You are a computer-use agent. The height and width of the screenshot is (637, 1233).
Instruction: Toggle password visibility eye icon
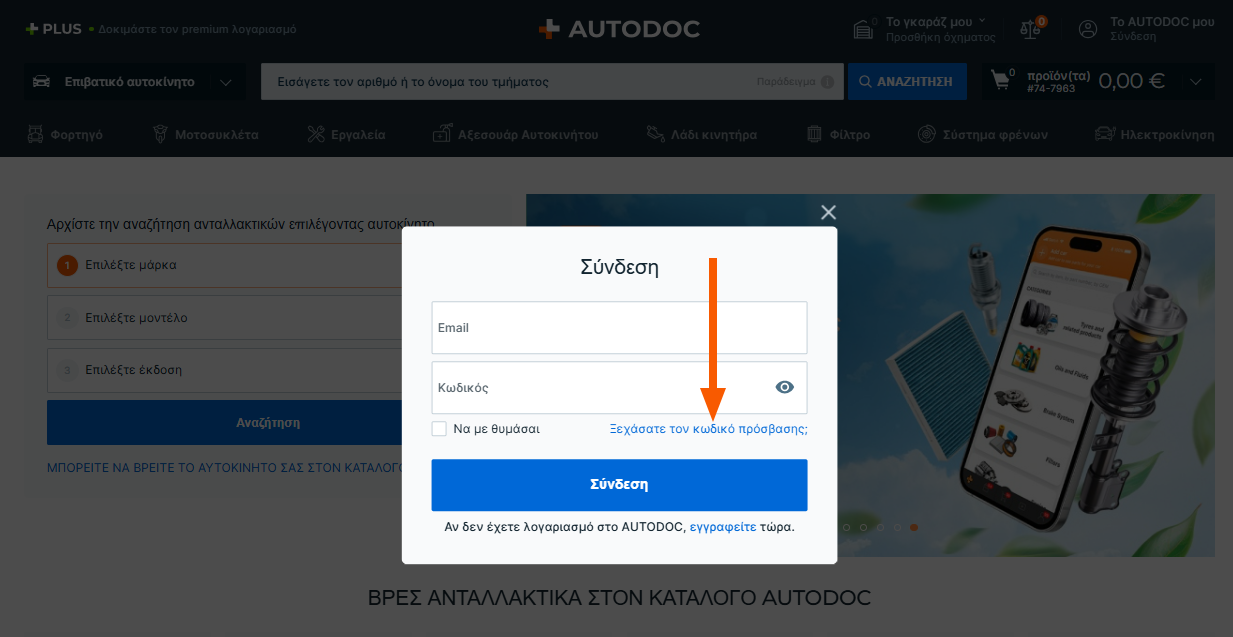click(785, 388)
